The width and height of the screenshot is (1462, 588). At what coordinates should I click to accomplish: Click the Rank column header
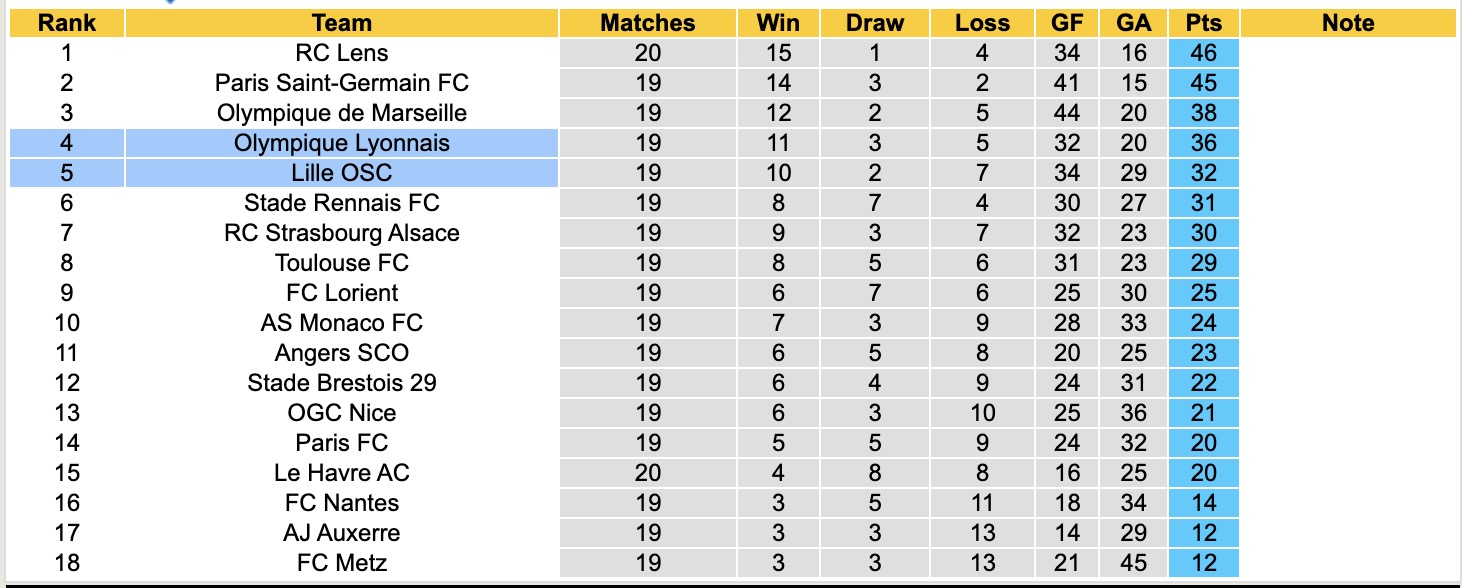[x=67, y=23]
